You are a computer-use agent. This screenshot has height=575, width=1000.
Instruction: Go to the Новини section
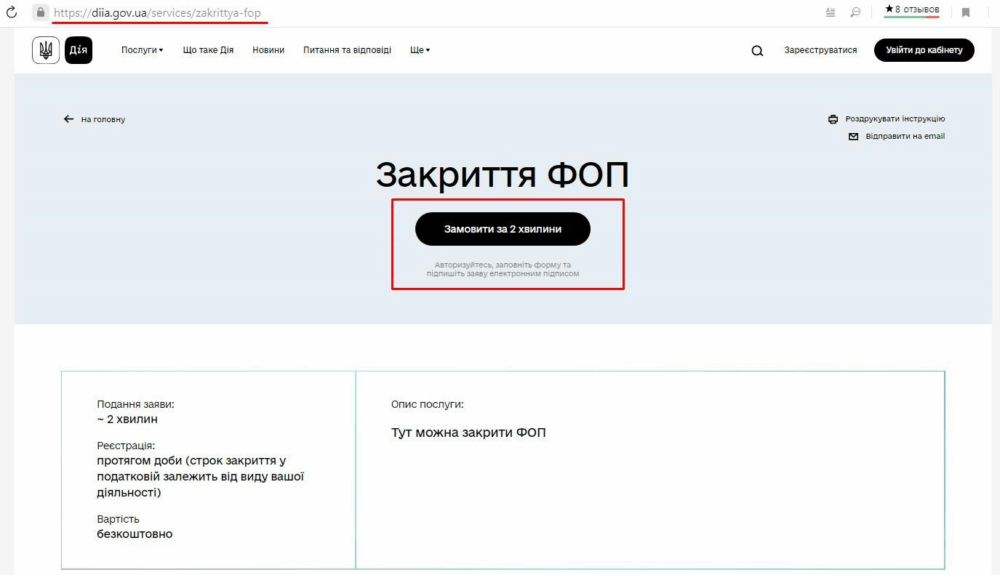(268, 50)
